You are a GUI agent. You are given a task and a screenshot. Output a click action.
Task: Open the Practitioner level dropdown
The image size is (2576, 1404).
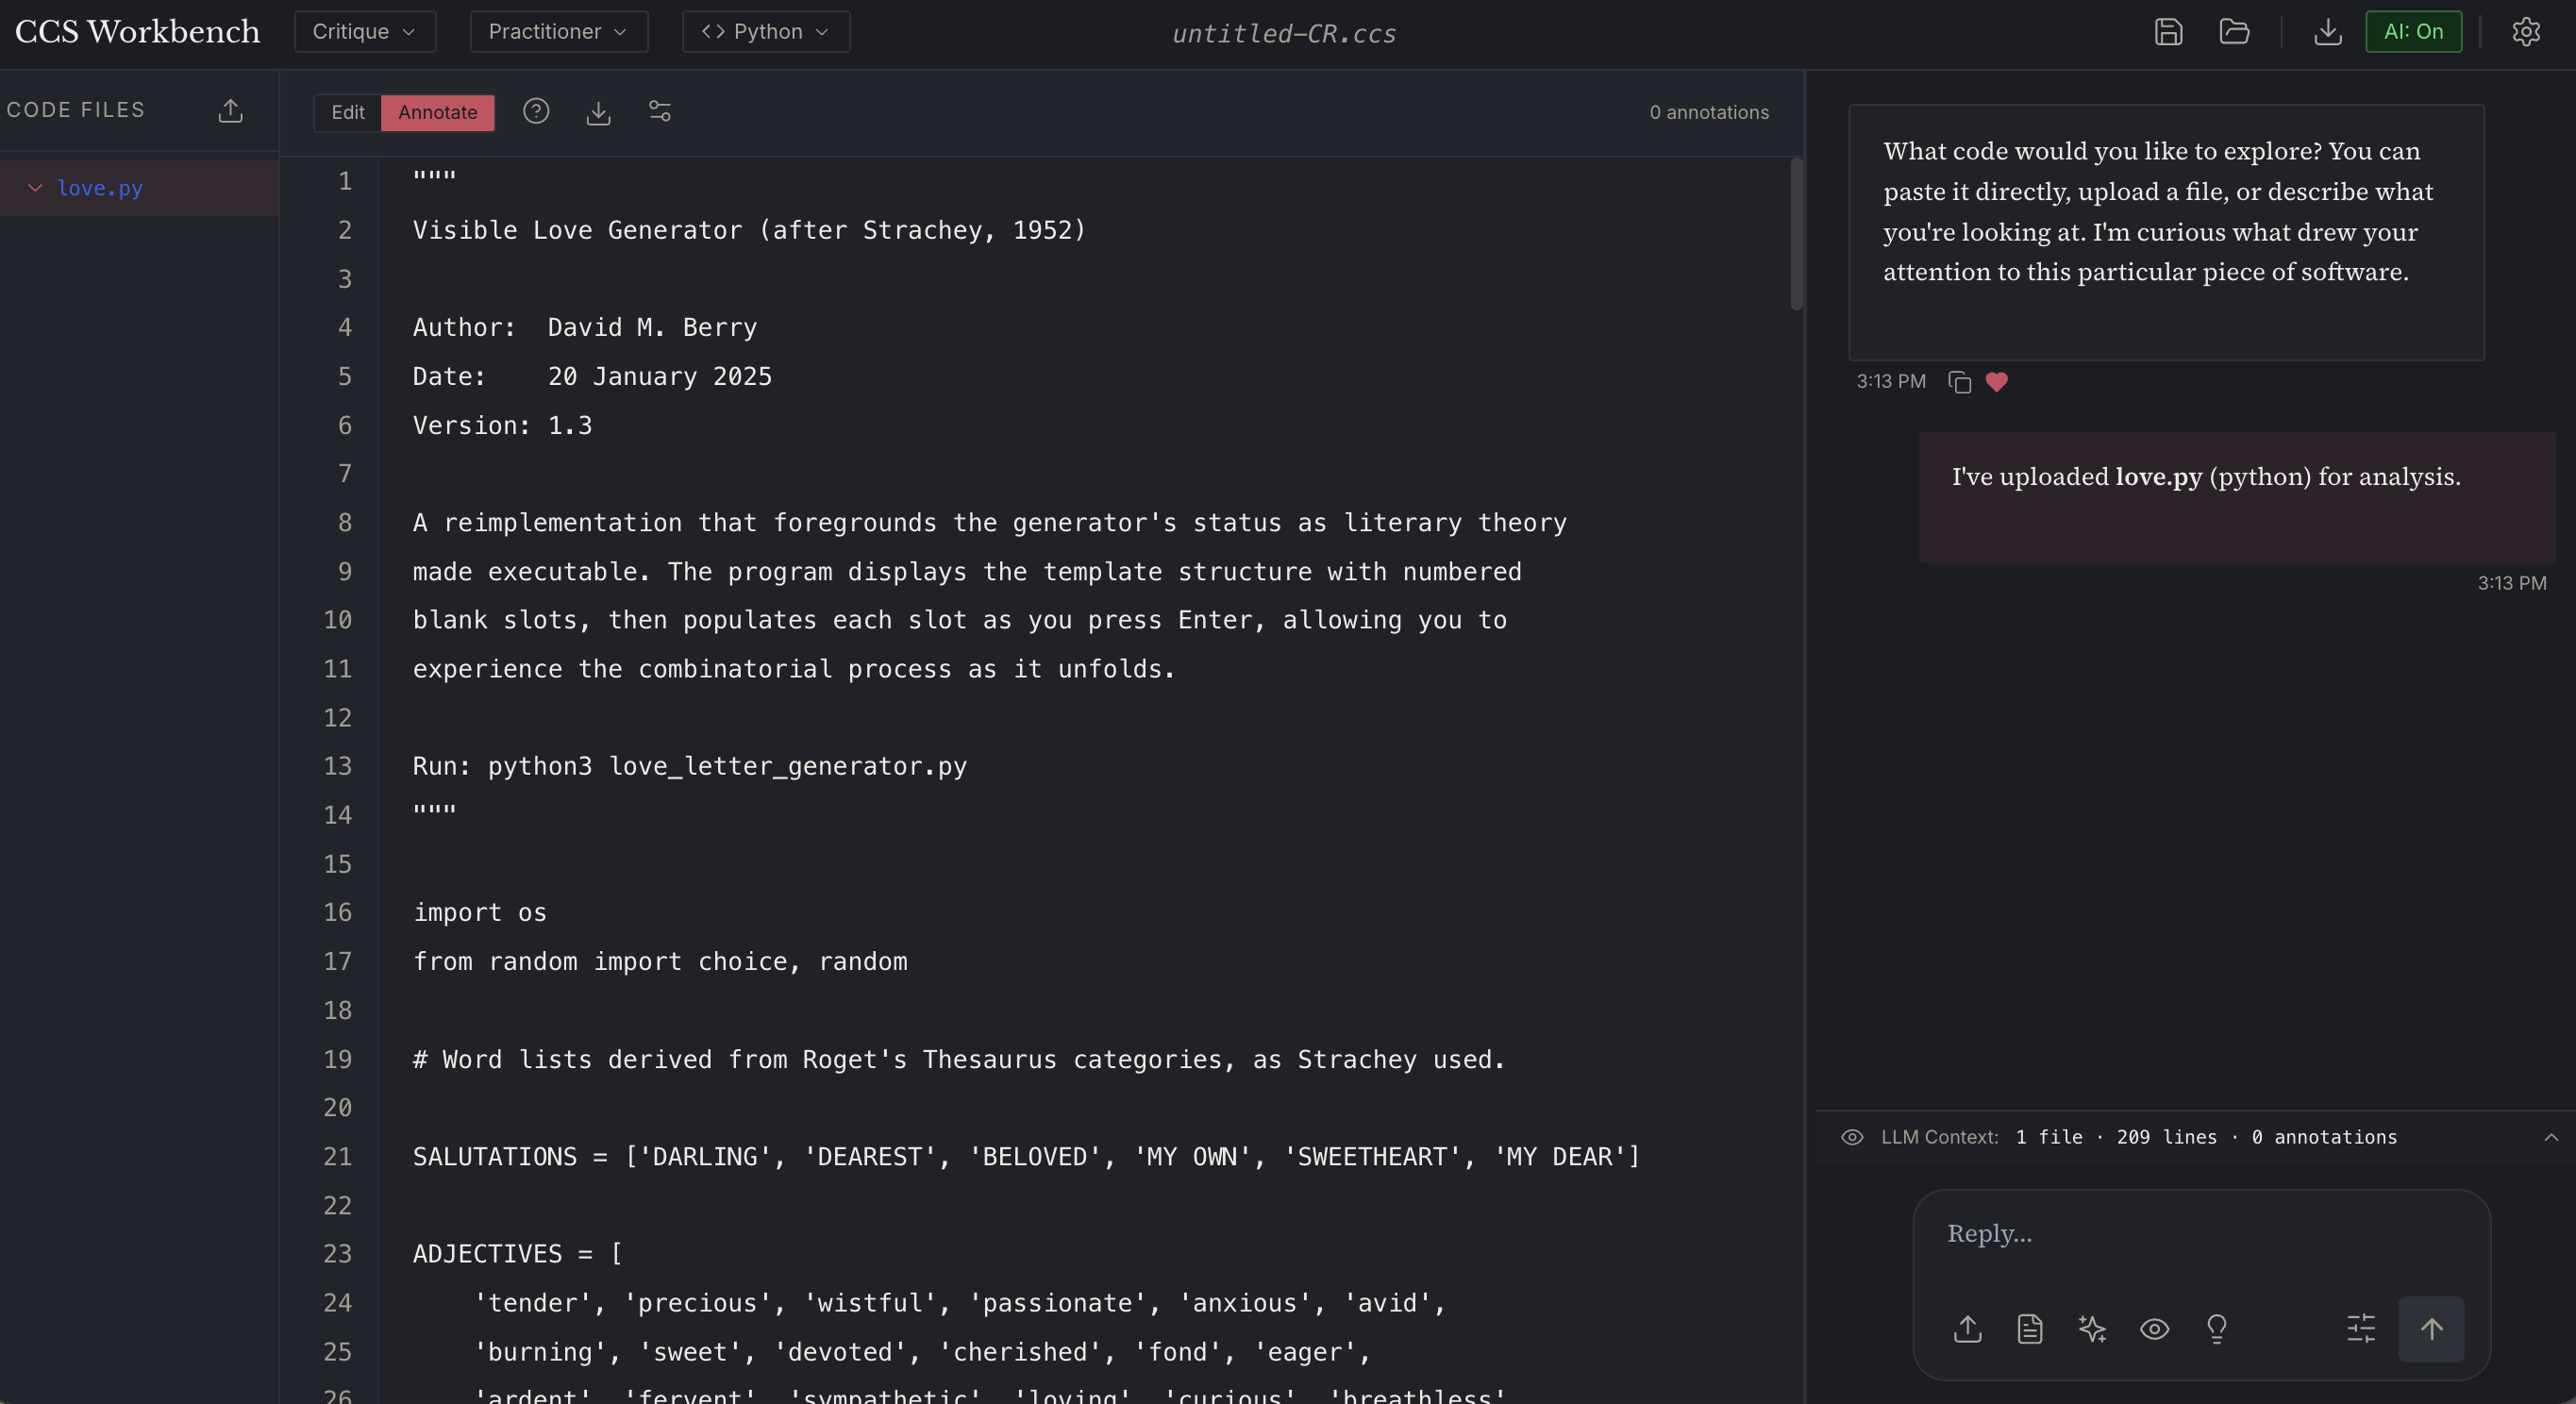tap(558, 32)
